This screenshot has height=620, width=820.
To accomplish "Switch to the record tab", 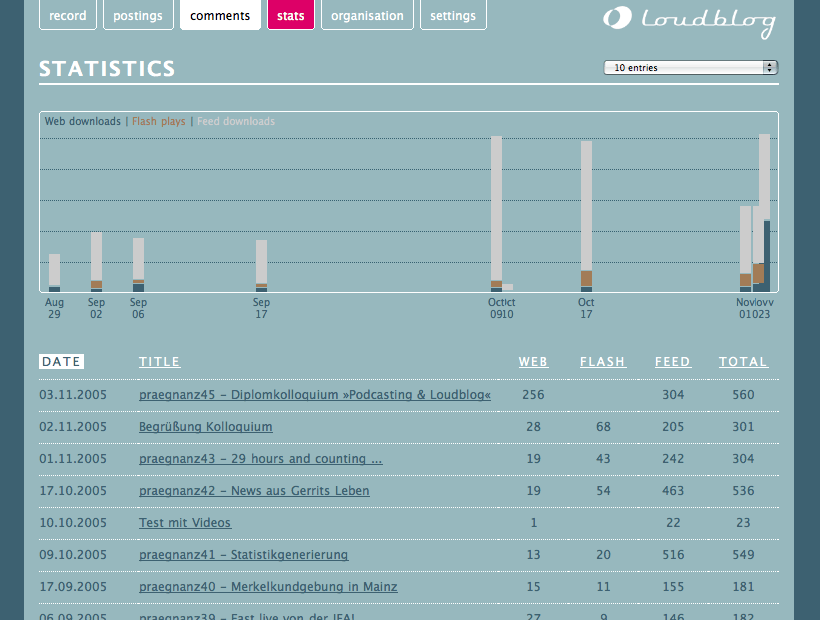I will (68, 15).
